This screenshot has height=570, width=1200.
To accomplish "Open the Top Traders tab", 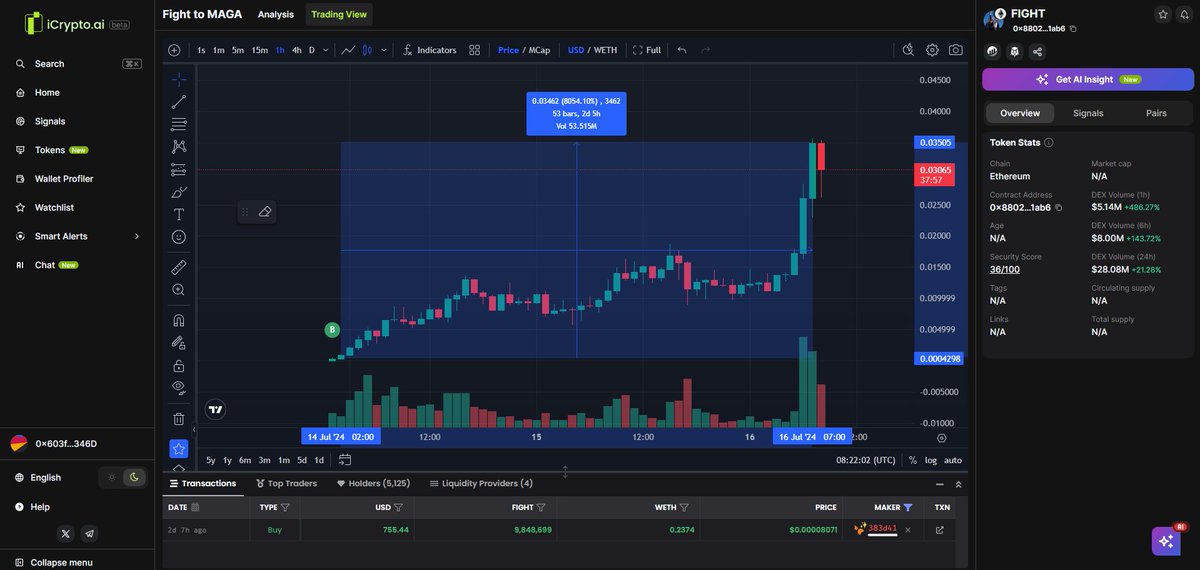I will (286, 483).
